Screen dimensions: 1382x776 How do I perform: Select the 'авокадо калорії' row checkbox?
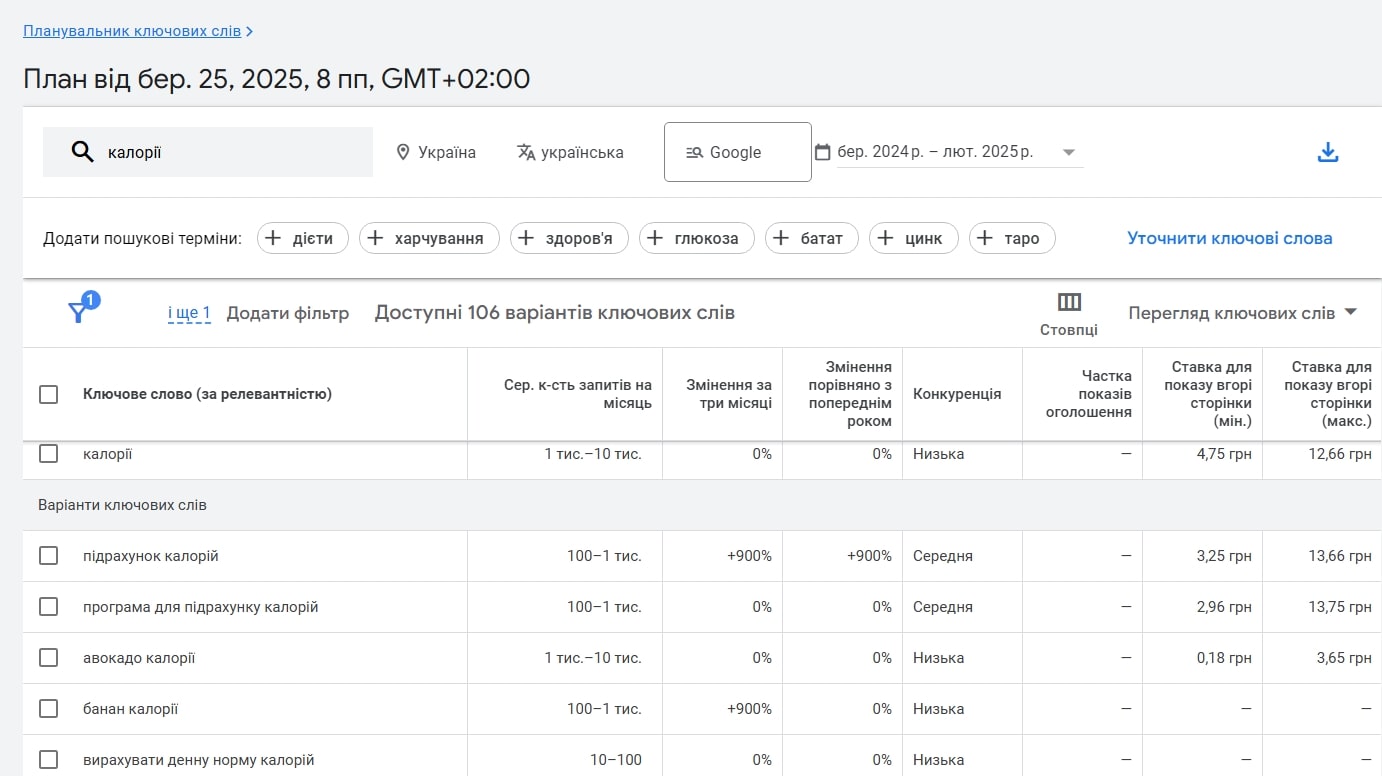coord(48,657)
